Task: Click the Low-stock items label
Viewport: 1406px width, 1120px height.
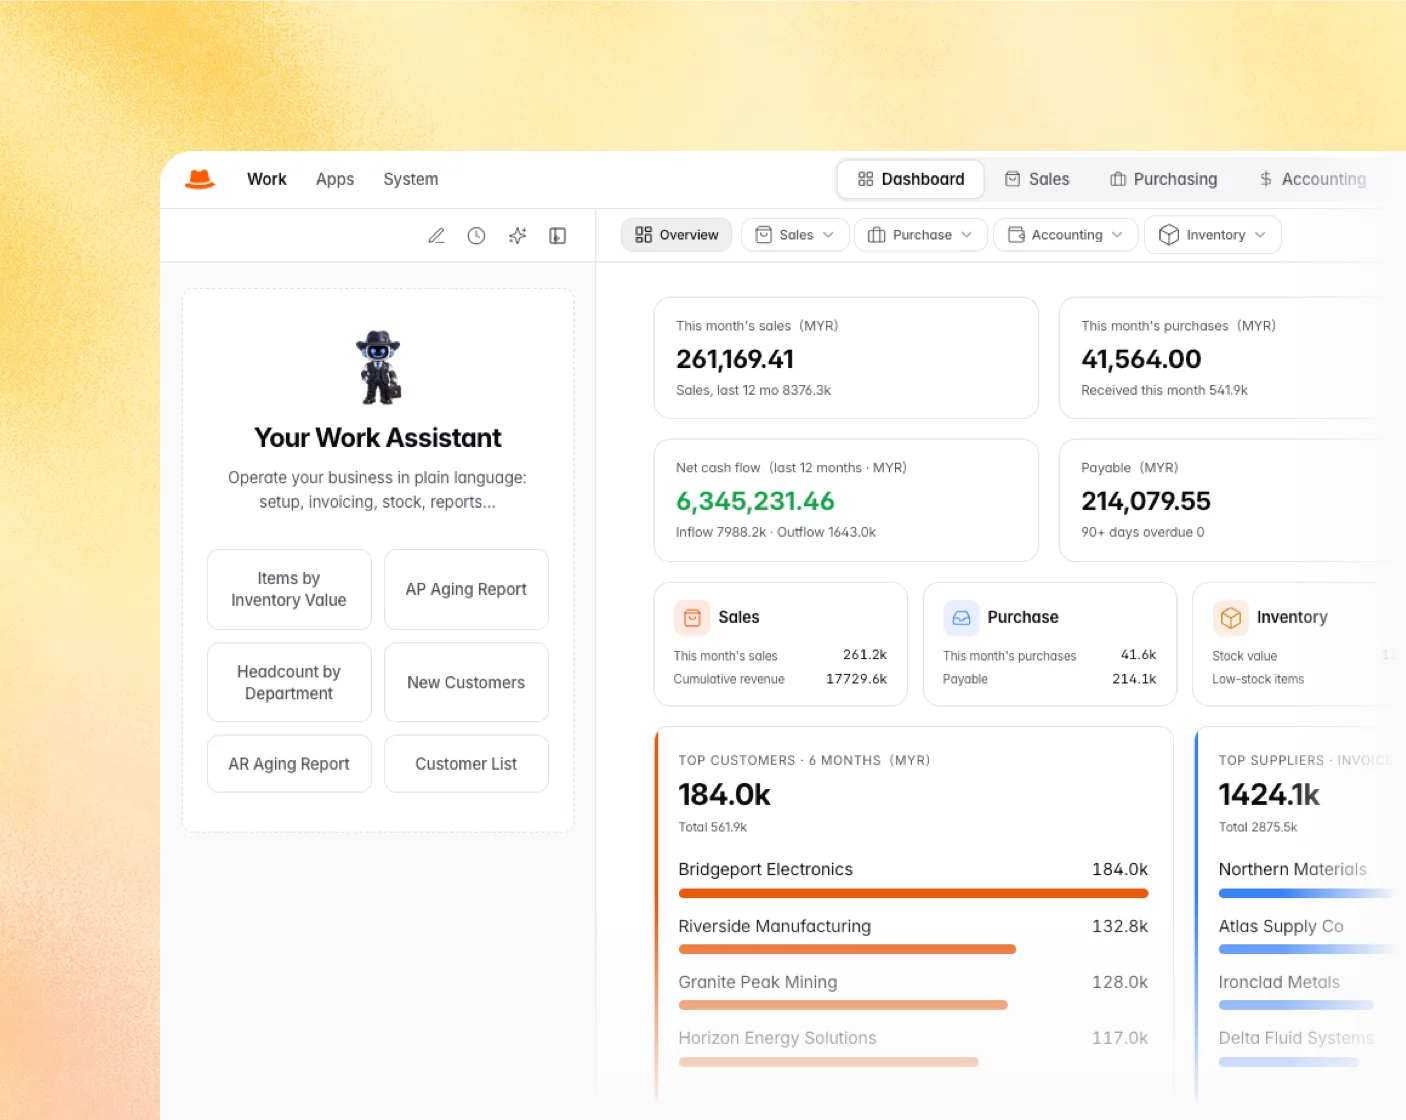Action: 1258,679
